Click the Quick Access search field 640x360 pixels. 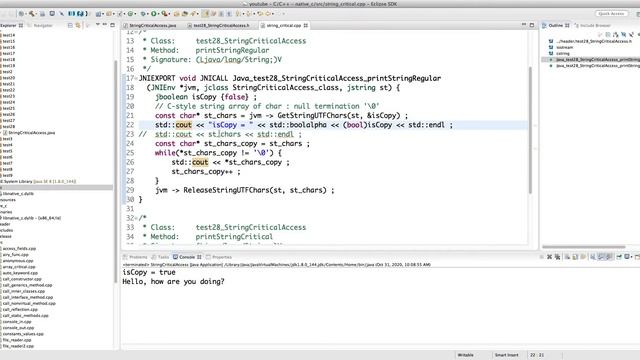coord(611,13)
